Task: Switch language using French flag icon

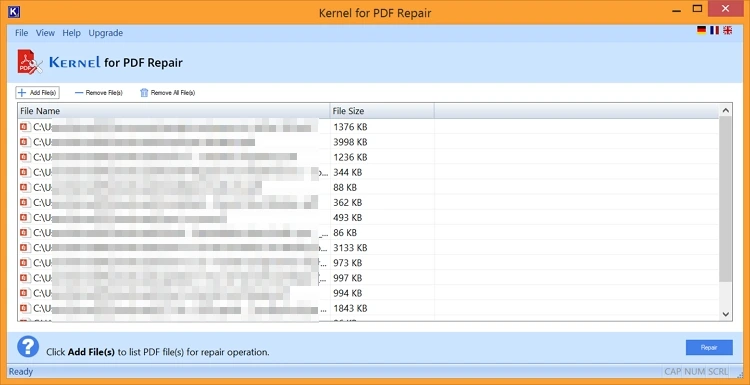Action: click(715, 30)
